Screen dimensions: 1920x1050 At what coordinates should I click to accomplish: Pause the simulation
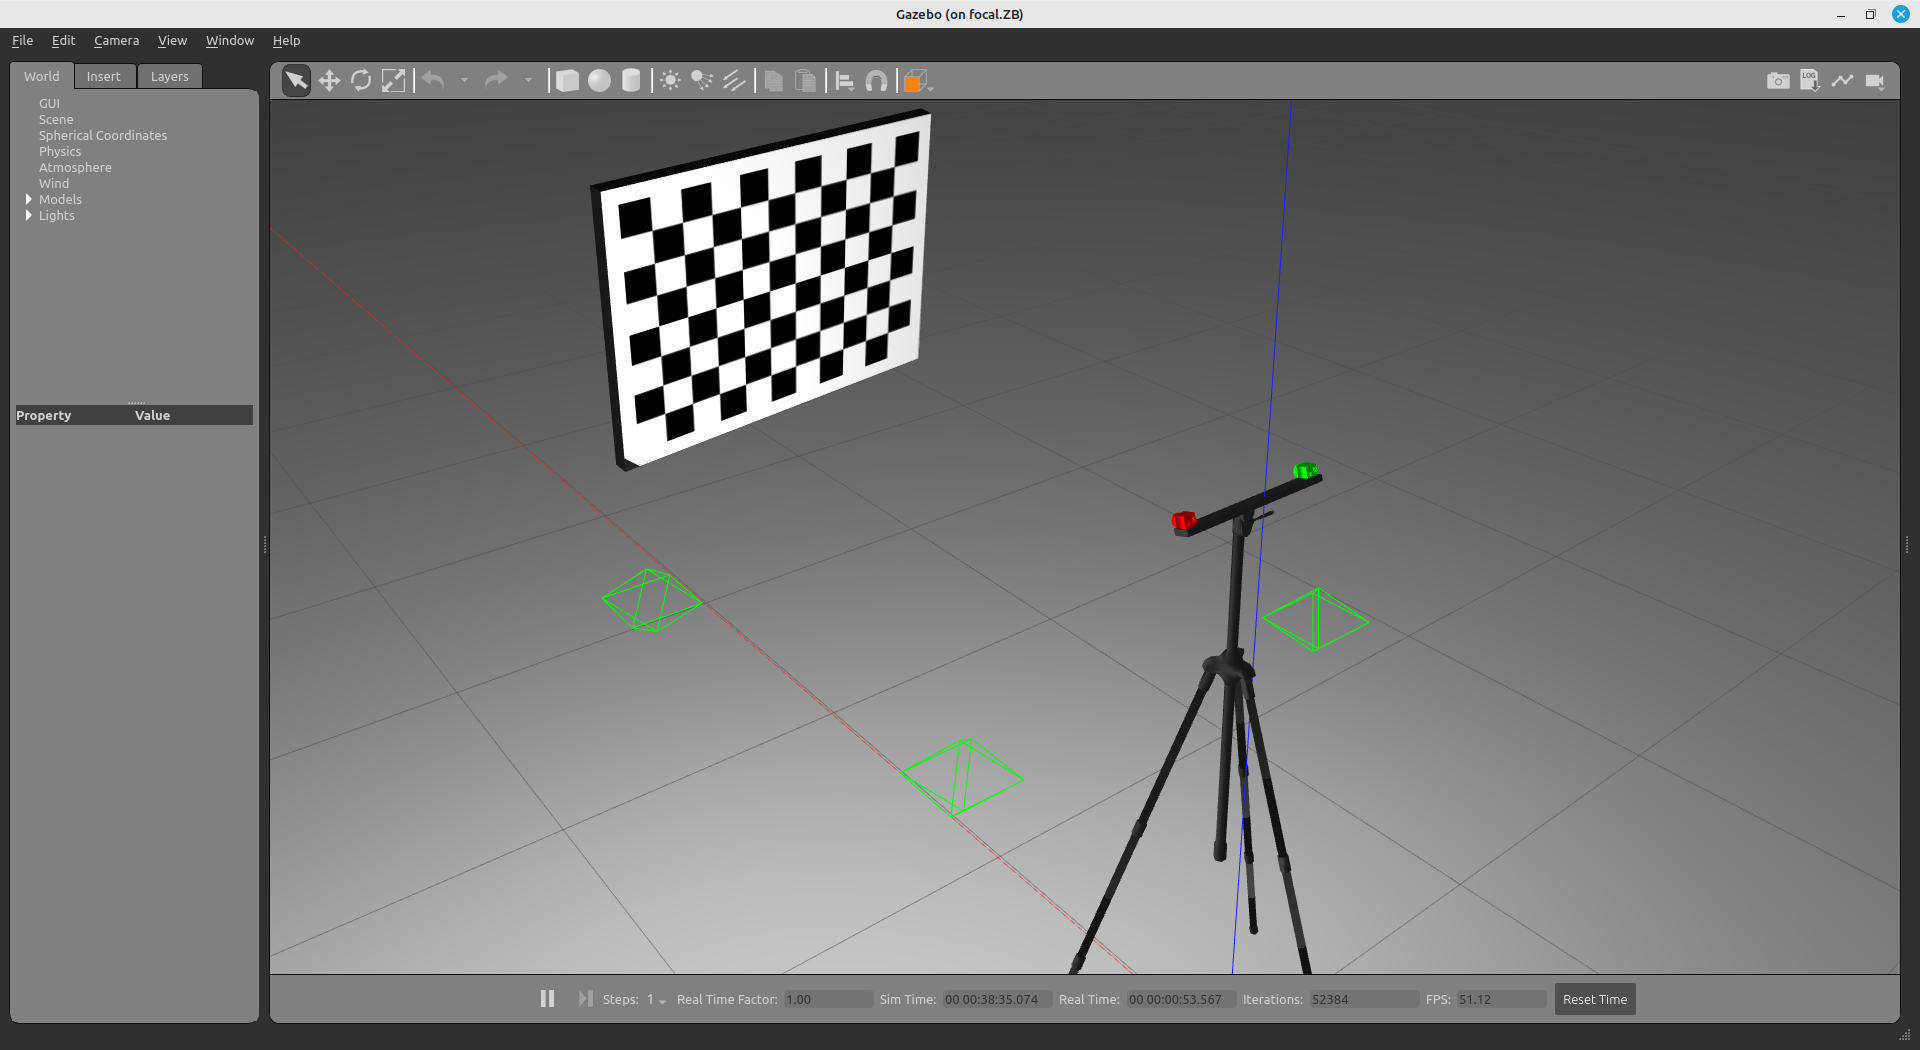[547, 999]
